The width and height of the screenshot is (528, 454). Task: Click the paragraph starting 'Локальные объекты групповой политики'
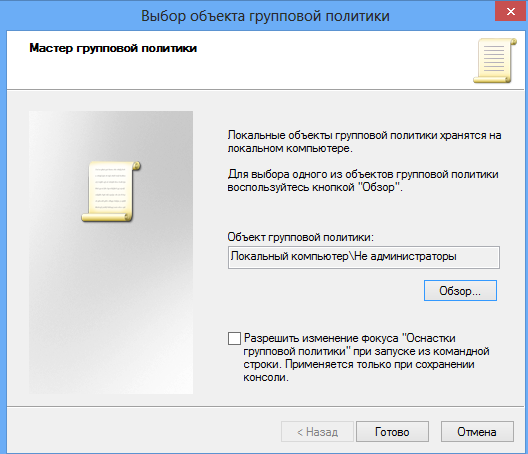(364, 141)
